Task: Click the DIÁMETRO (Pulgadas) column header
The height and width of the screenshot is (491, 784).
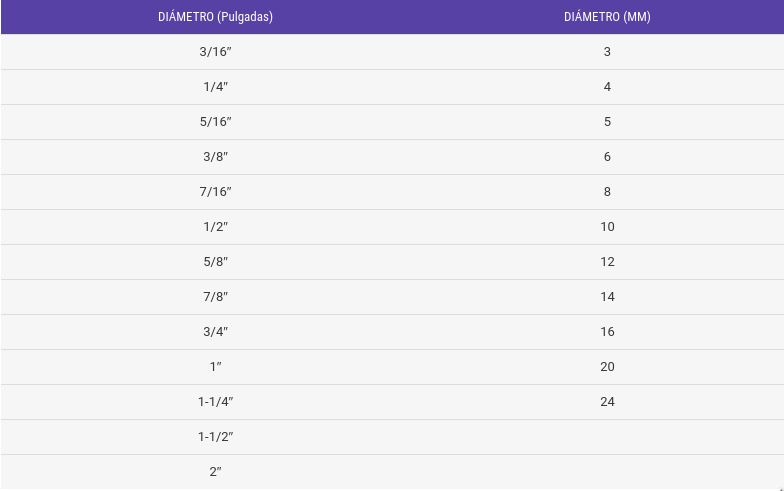Action: coord(215,17)
